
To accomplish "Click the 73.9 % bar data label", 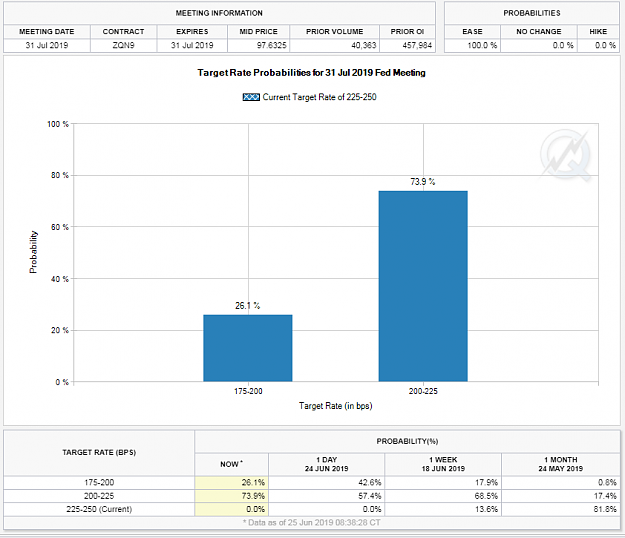I will click(x=423, y=182).
